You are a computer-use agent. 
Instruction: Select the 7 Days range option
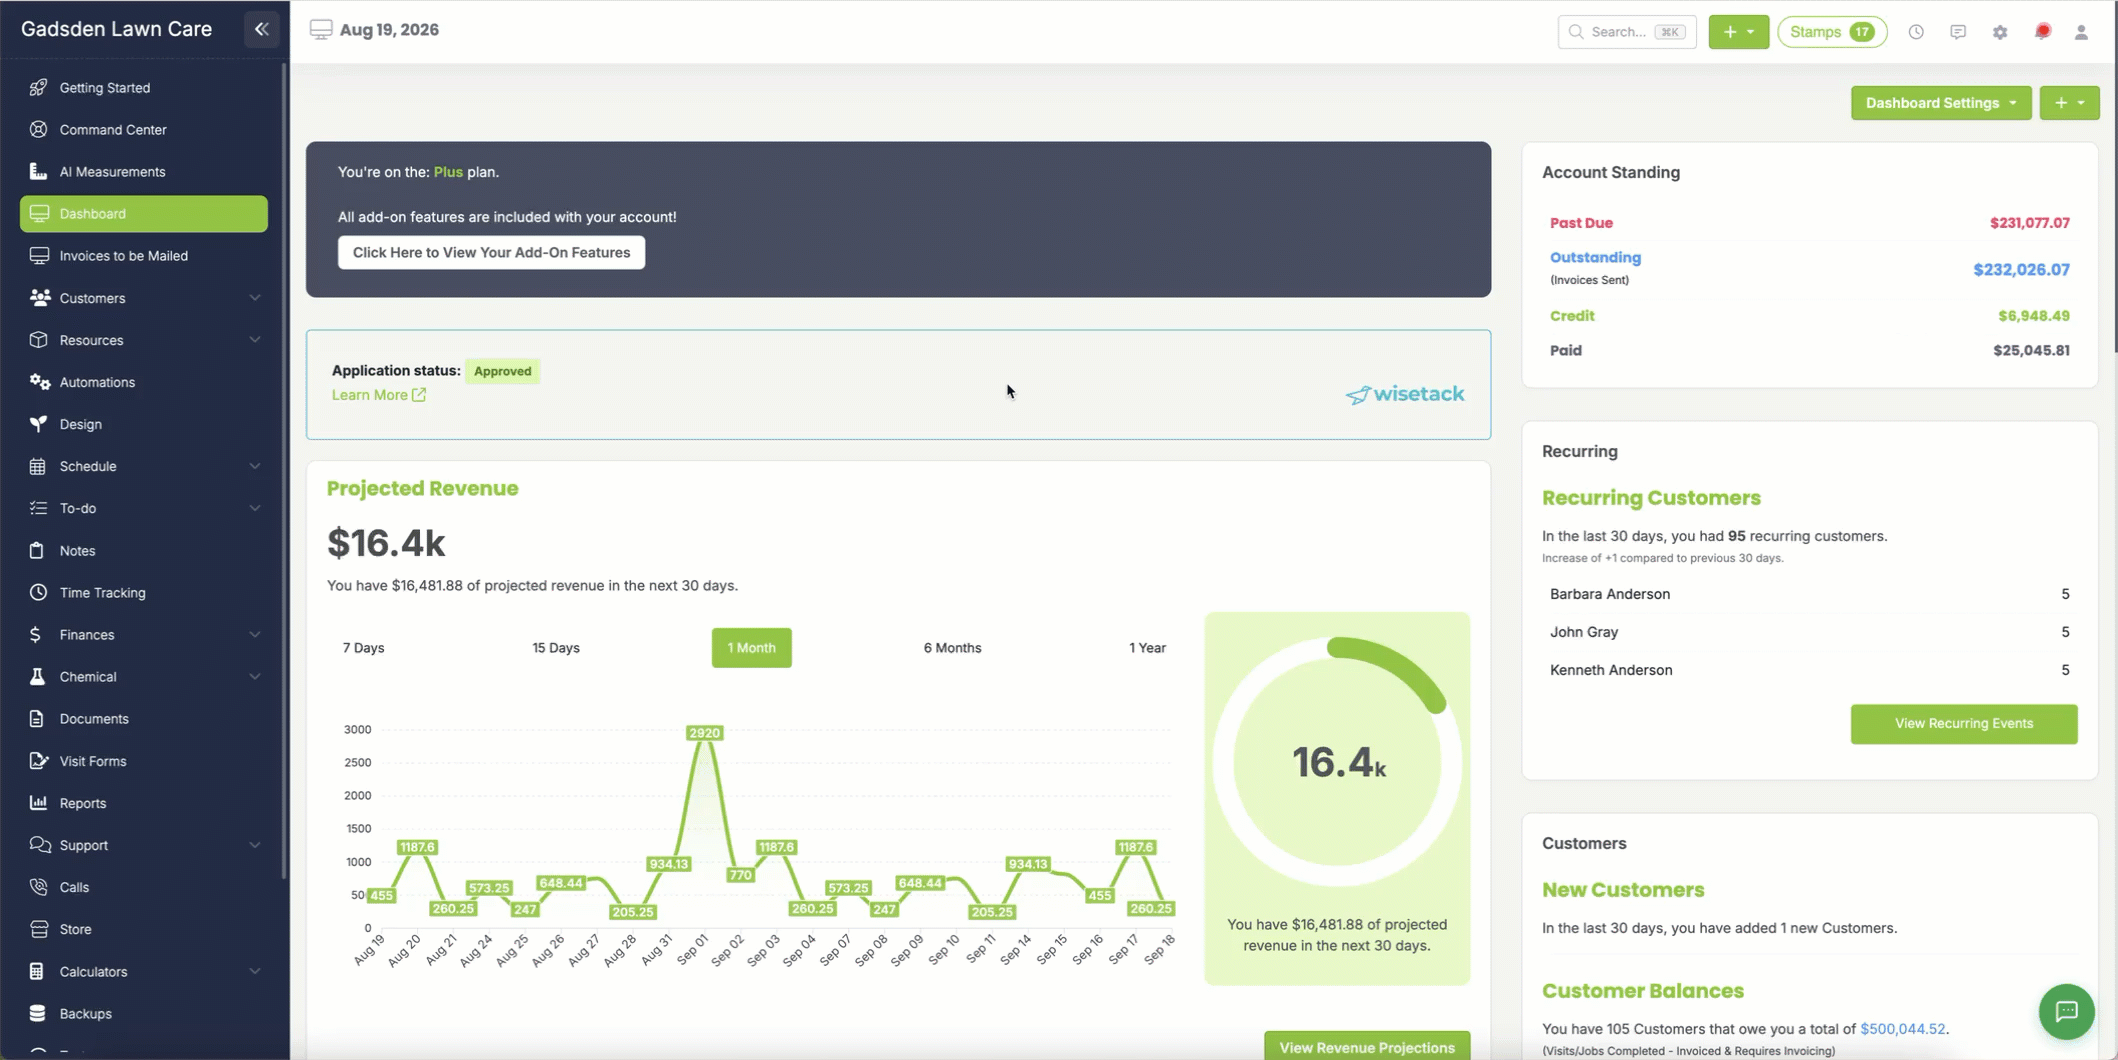click(x=363, y=648)
